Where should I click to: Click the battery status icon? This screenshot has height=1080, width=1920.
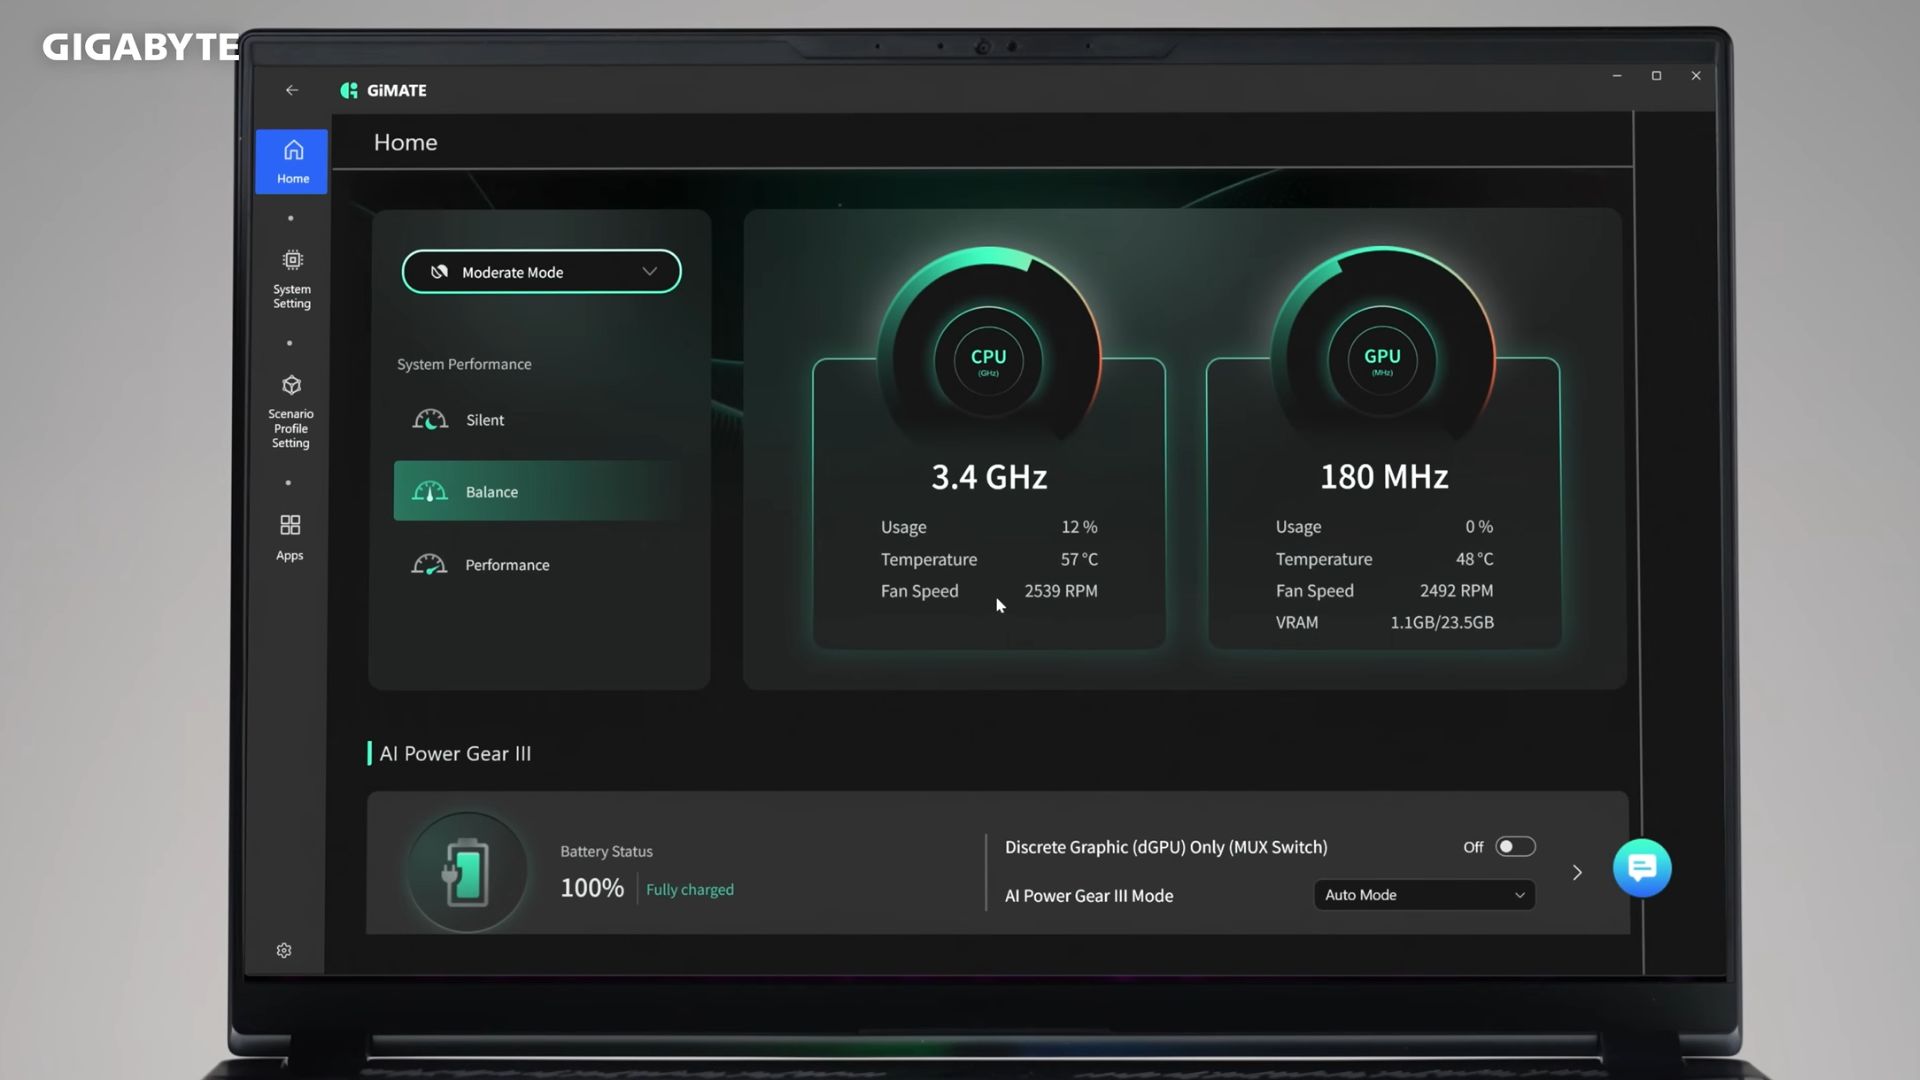pyautogui.click(x=466, y=872)
